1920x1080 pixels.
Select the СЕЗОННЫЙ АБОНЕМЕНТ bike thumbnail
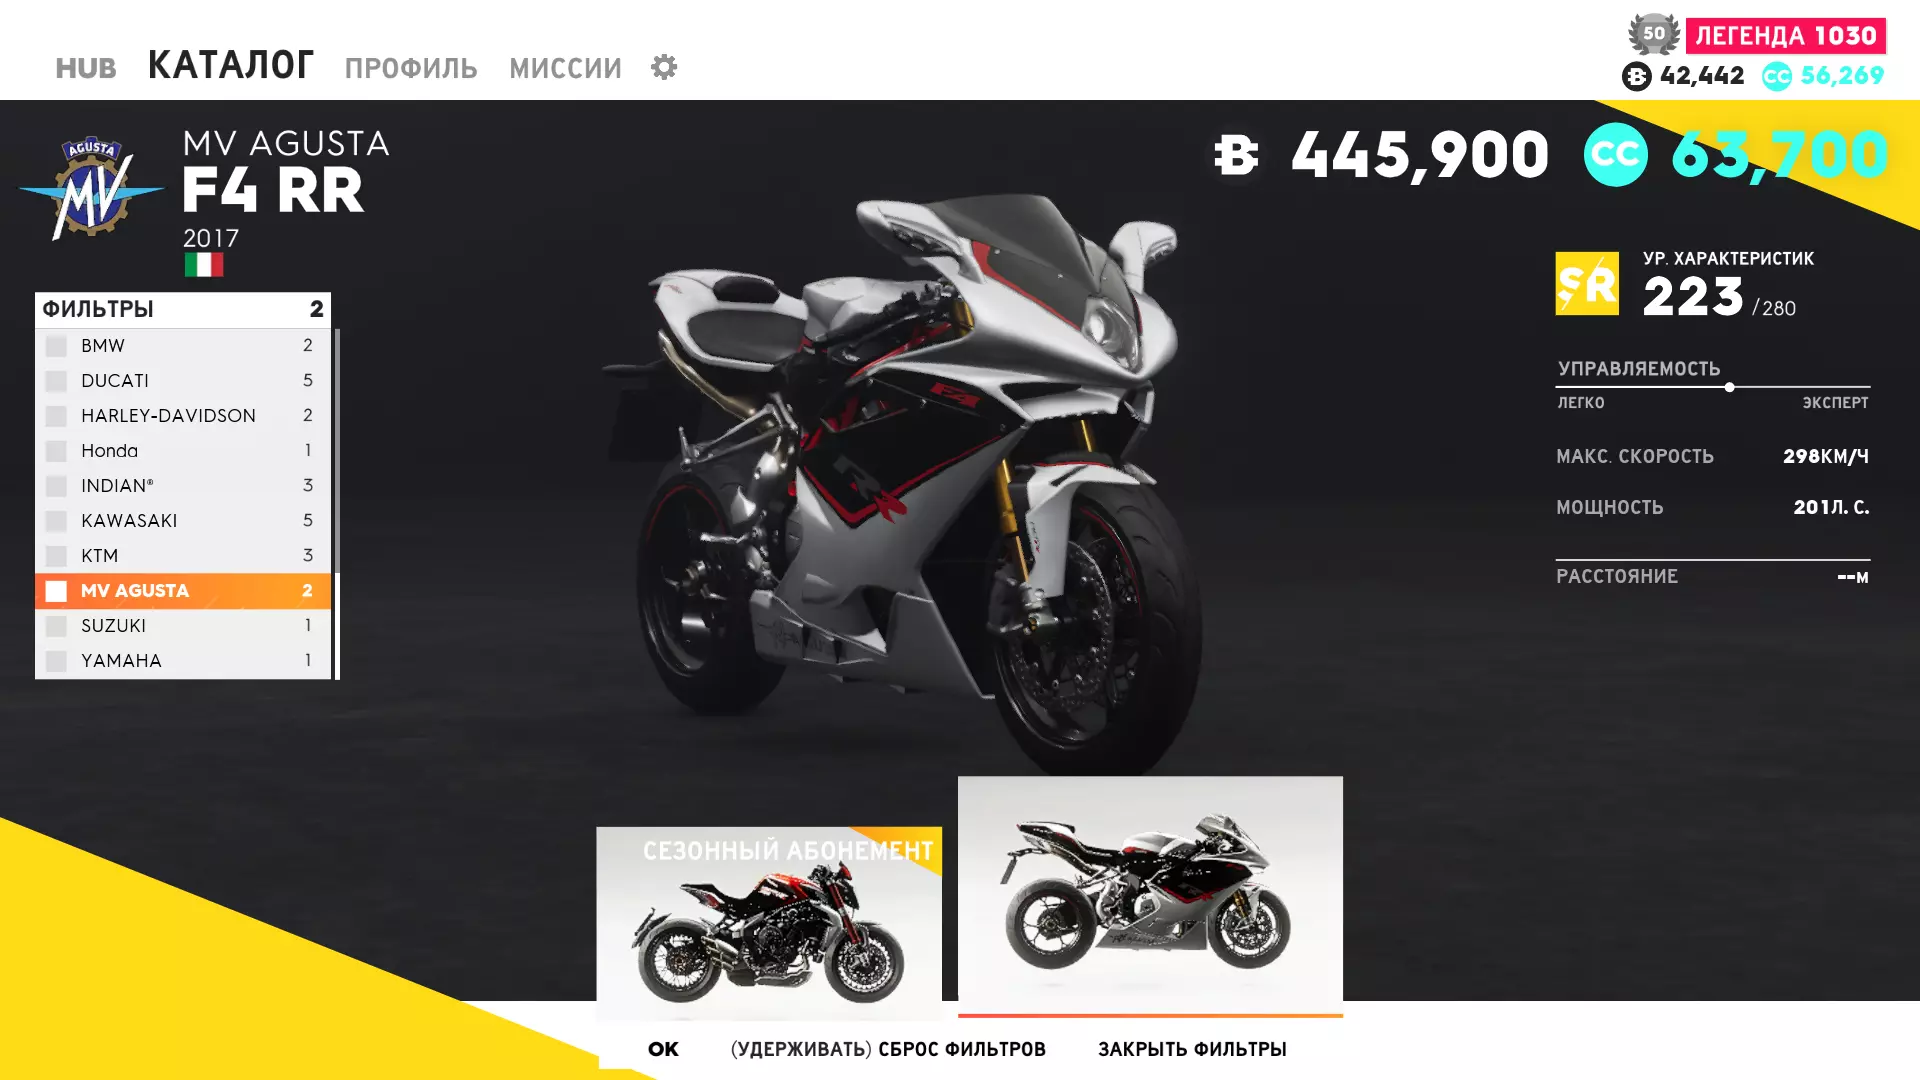coord(769,923)
